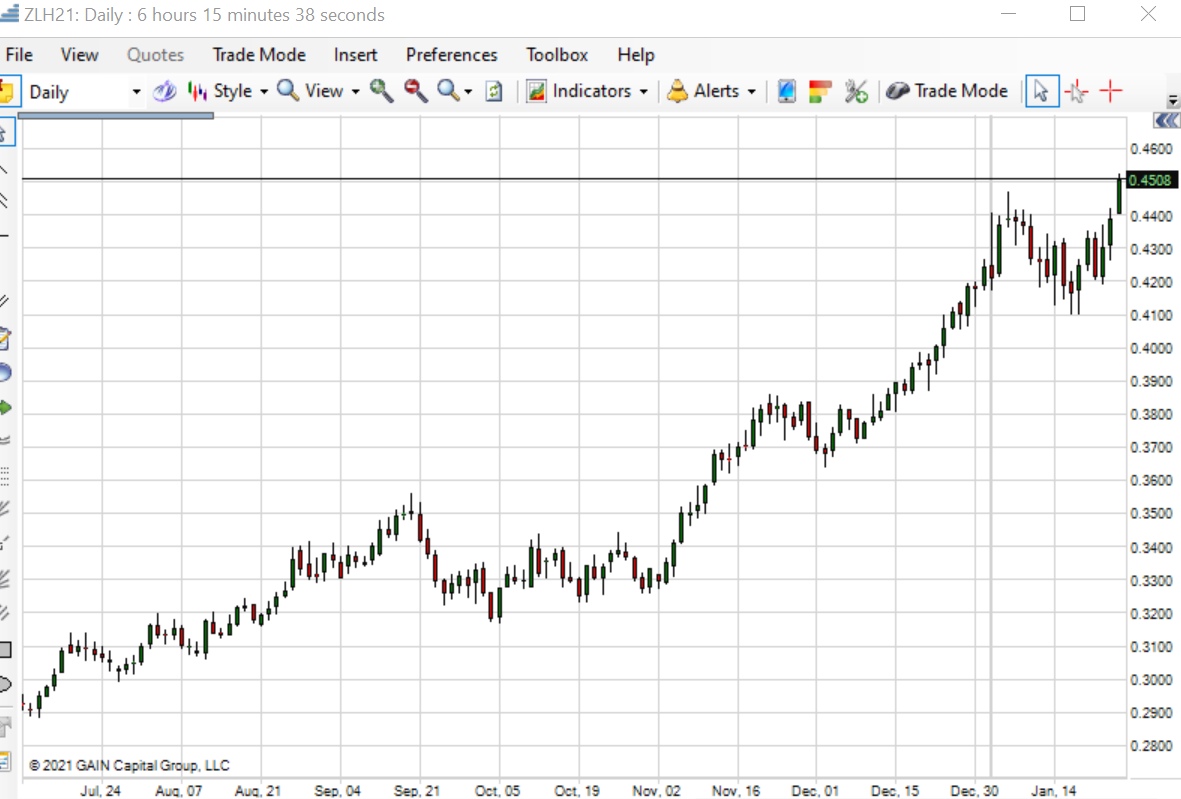The height and width of the screenshot is (799, 1181).
Task: Maximize the ZLH21 chart window
Action: pos(1078,14)
